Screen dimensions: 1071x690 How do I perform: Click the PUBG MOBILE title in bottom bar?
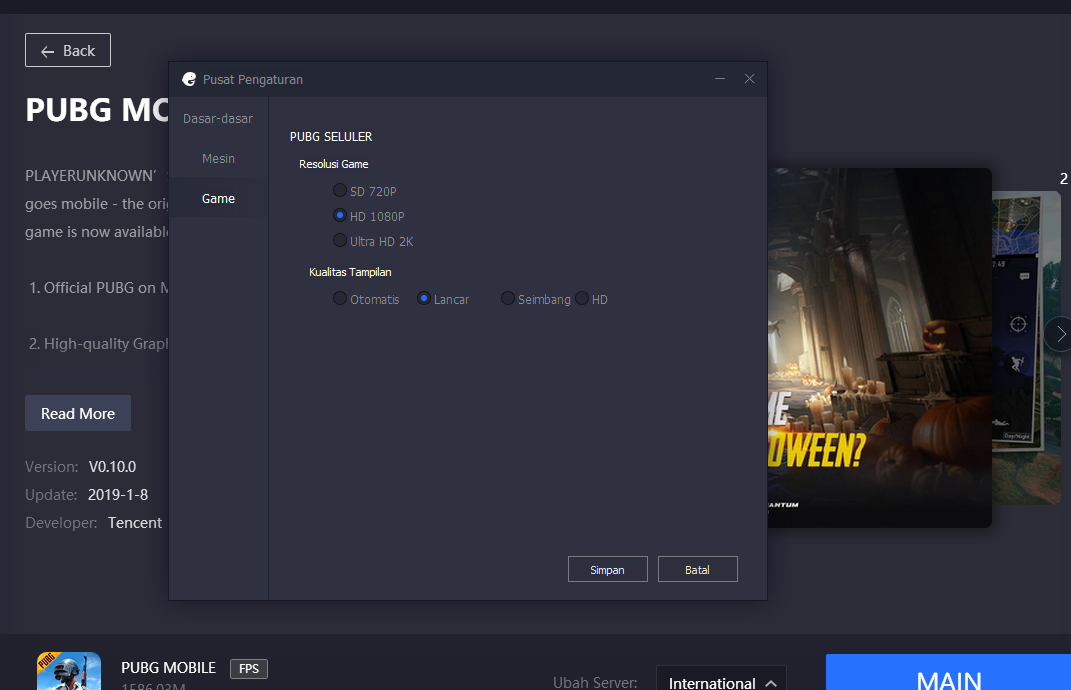[x=168, y=667]
